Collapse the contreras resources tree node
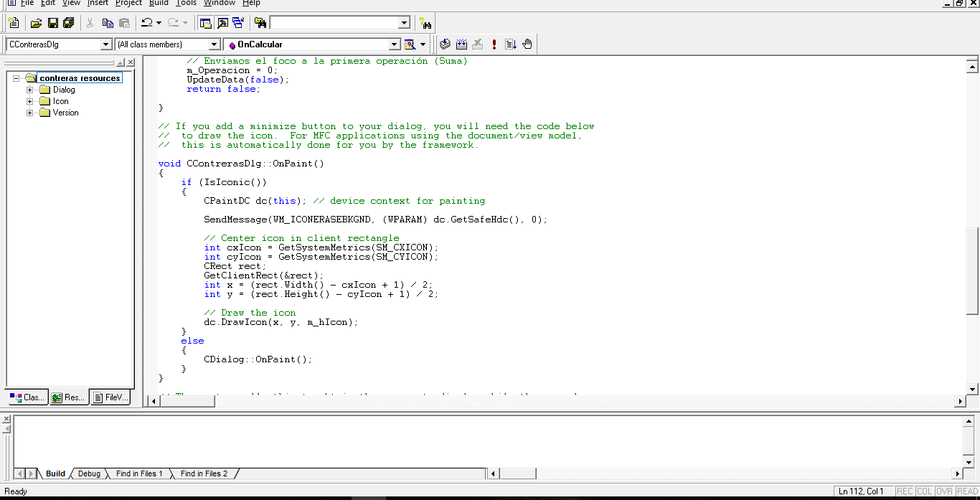Viewport: 980px width, 500px height. (15, 78)
